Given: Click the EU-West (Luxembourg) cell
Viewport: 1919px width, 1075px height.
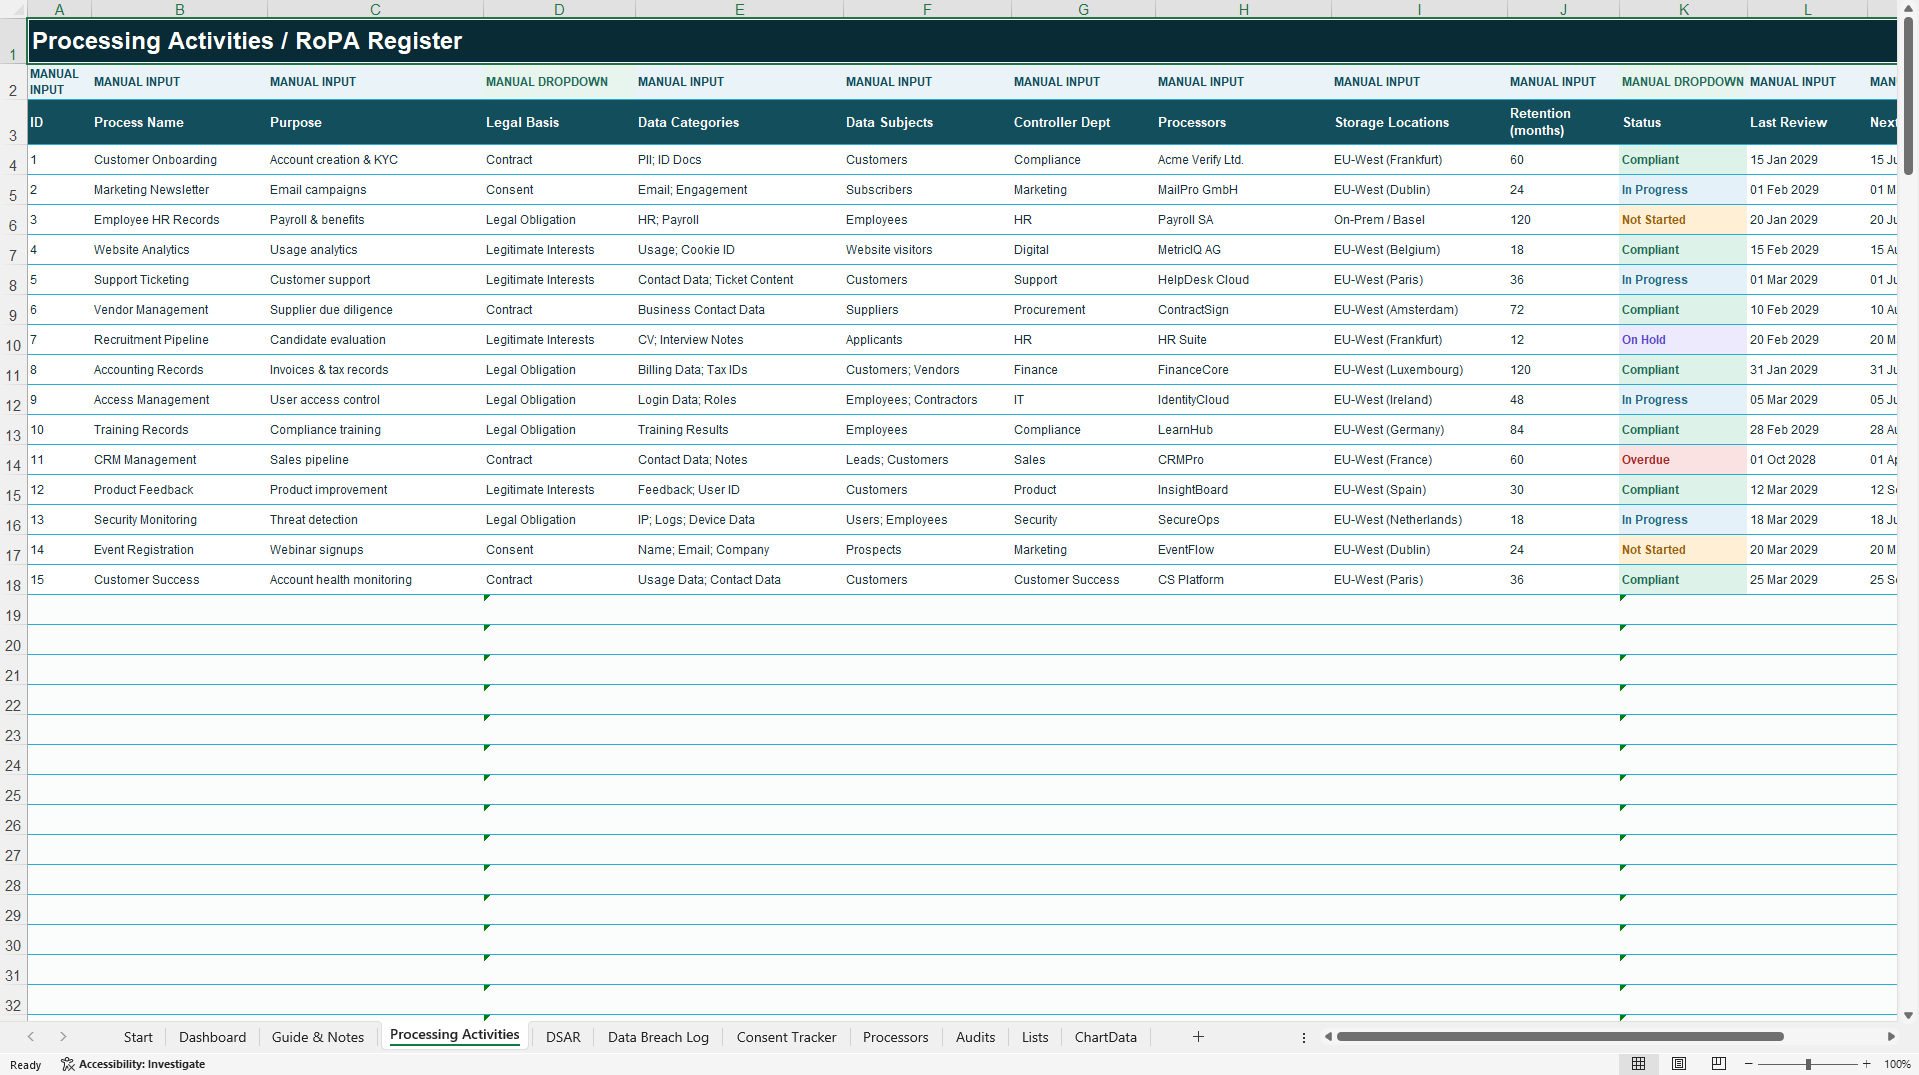Looking at the screenshot, I should pyautogui.click(x=1419, y=370).
